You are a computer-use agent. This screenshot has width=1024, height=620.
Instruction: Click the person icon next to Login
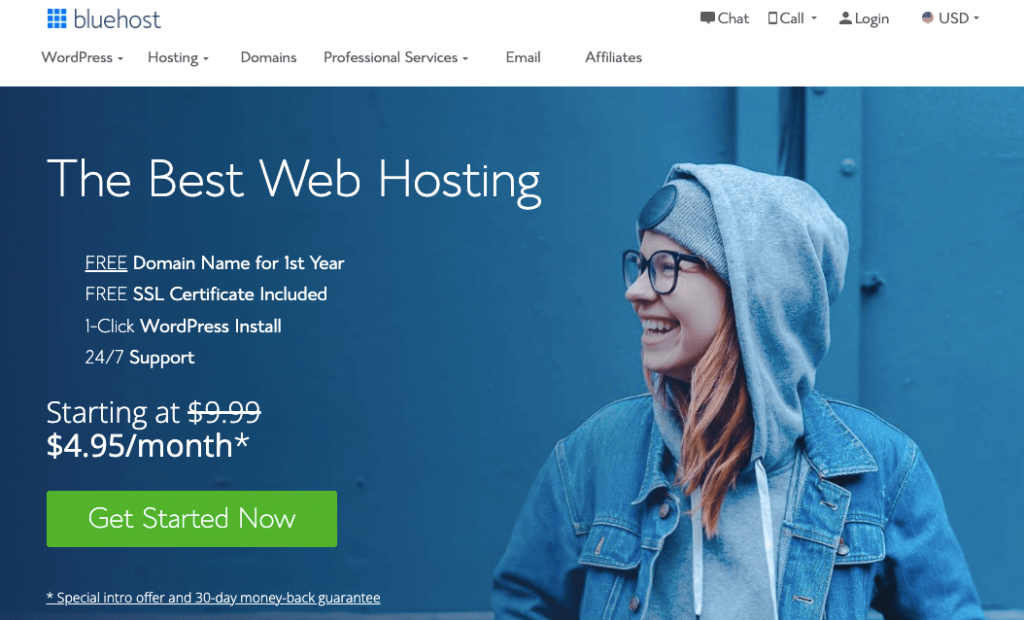point(845,18)
